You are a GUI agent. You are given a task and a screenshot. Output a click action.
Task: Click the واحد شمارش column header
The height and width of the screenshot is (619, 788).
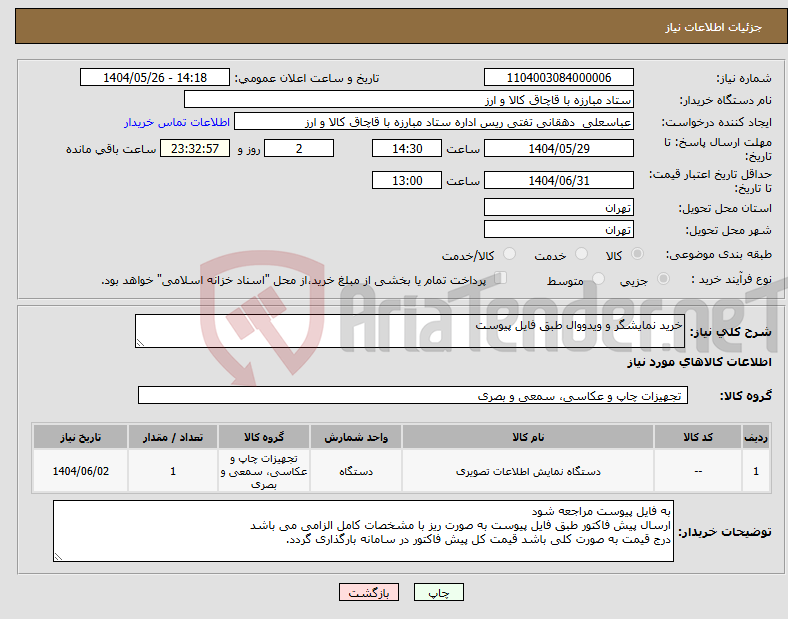[356, 437]
